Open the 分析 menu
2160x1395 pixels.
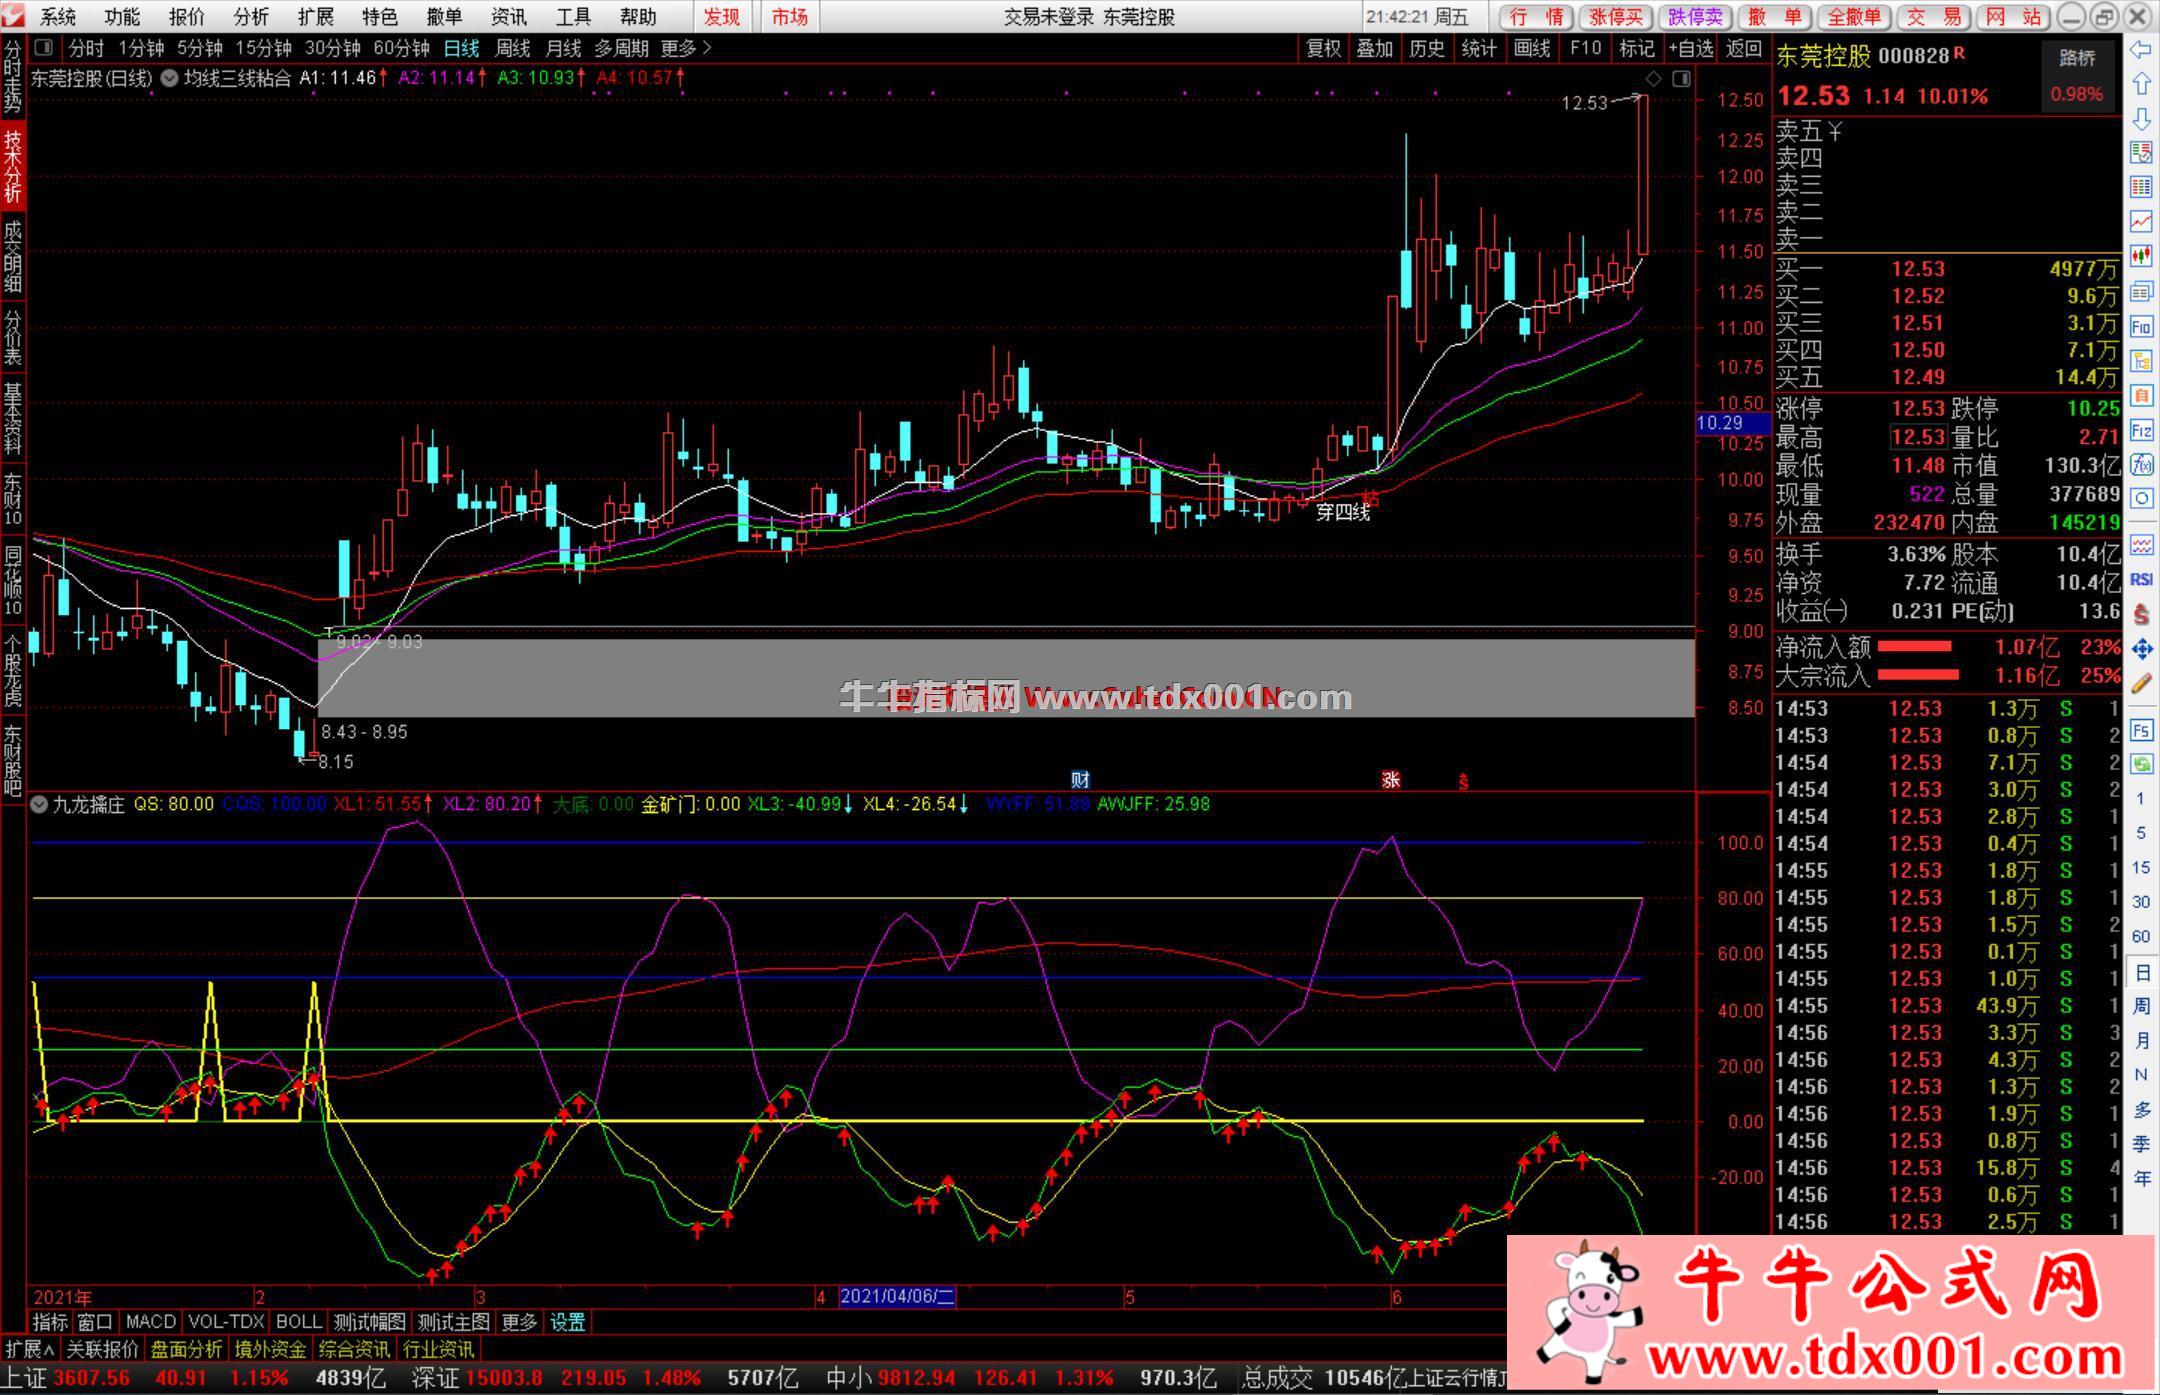251,17
